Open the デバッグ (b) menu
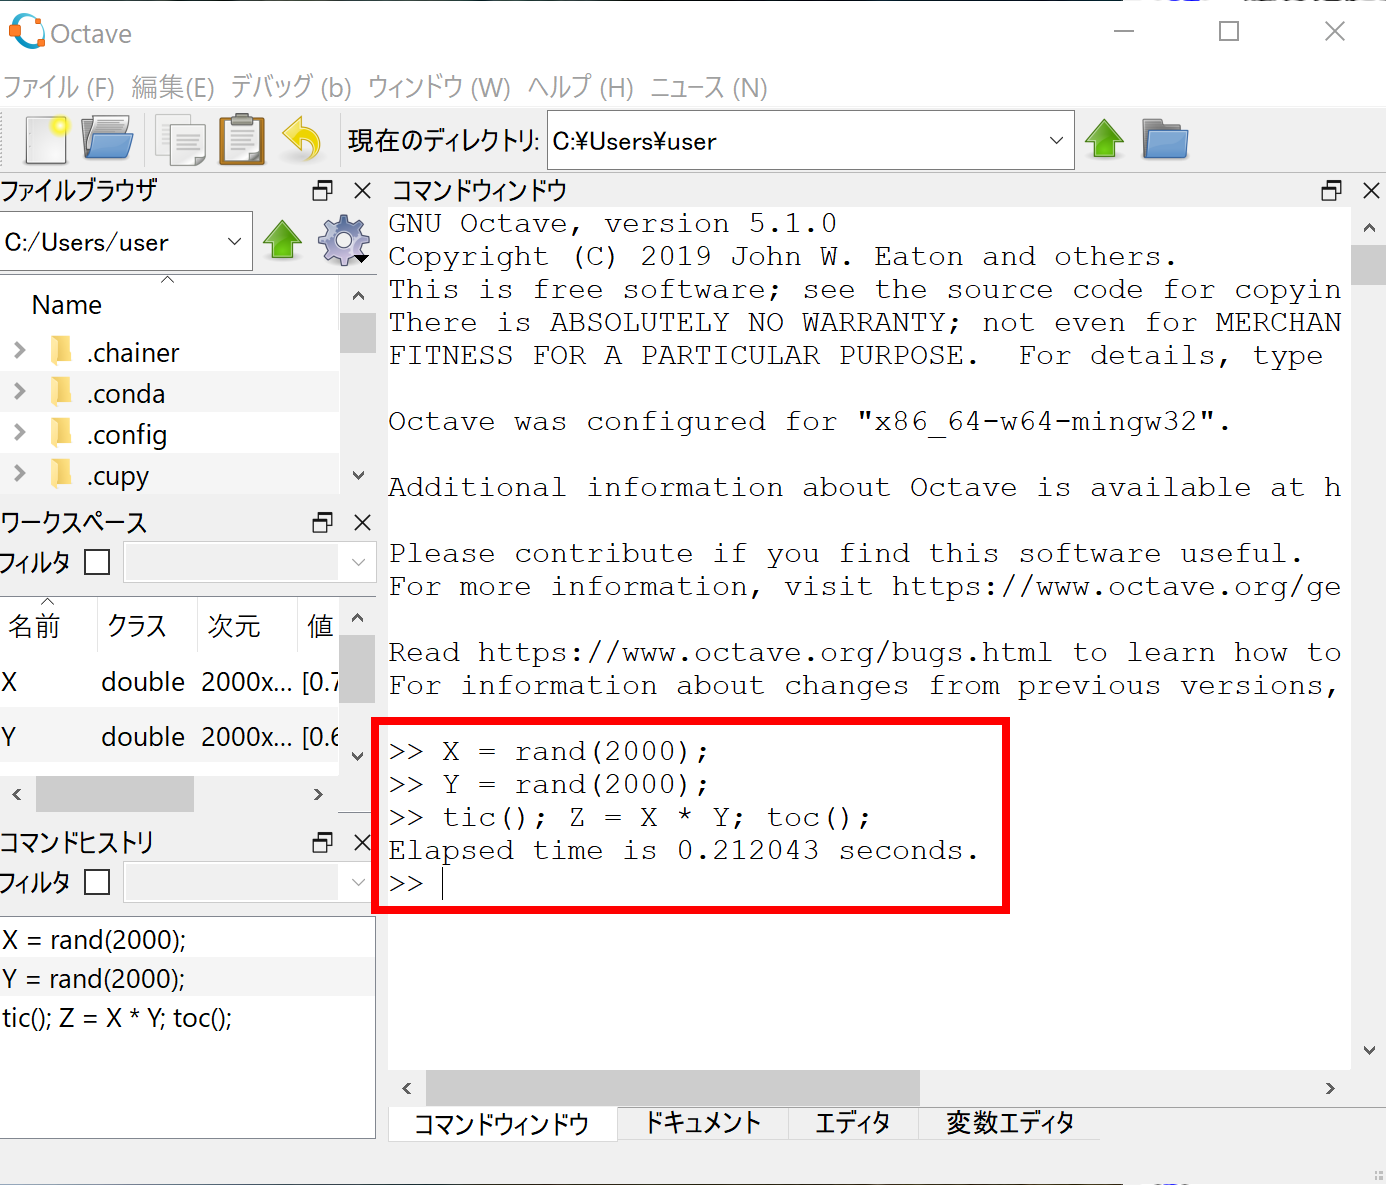 [291, 88]
